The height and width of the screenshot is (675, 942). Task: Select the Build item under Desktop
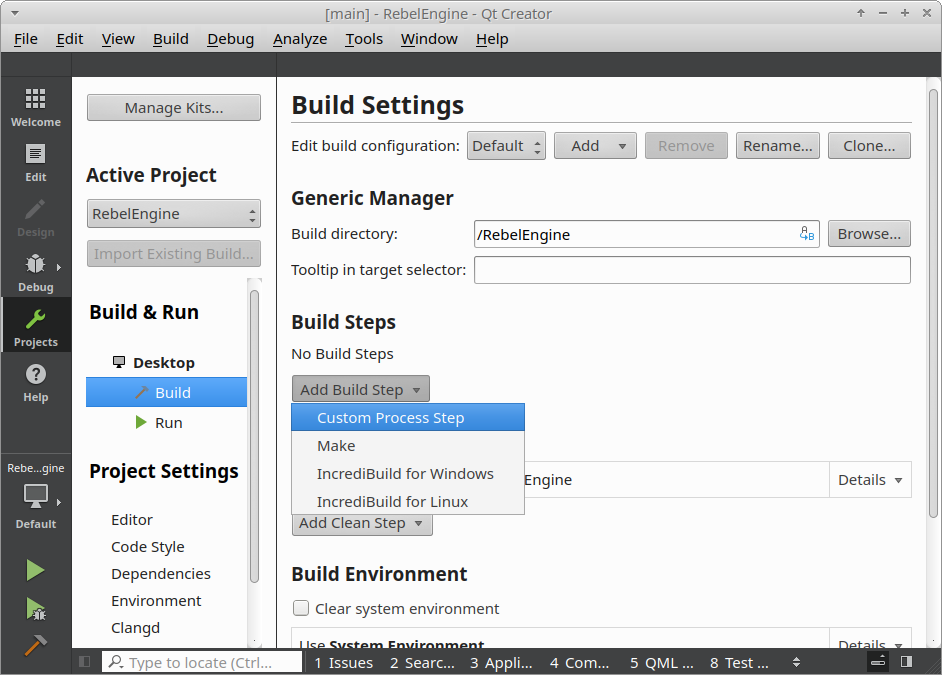tap(166, 392)
